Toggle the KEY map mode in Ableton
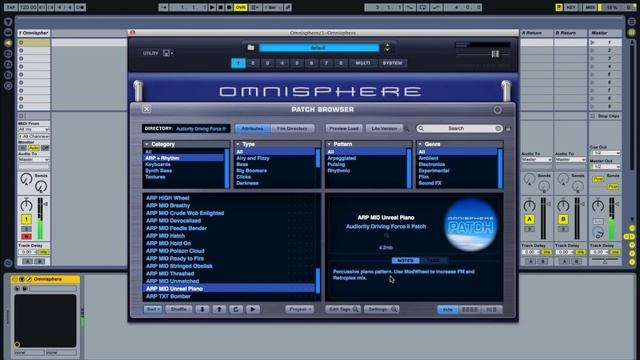 [x=571, y=7]
